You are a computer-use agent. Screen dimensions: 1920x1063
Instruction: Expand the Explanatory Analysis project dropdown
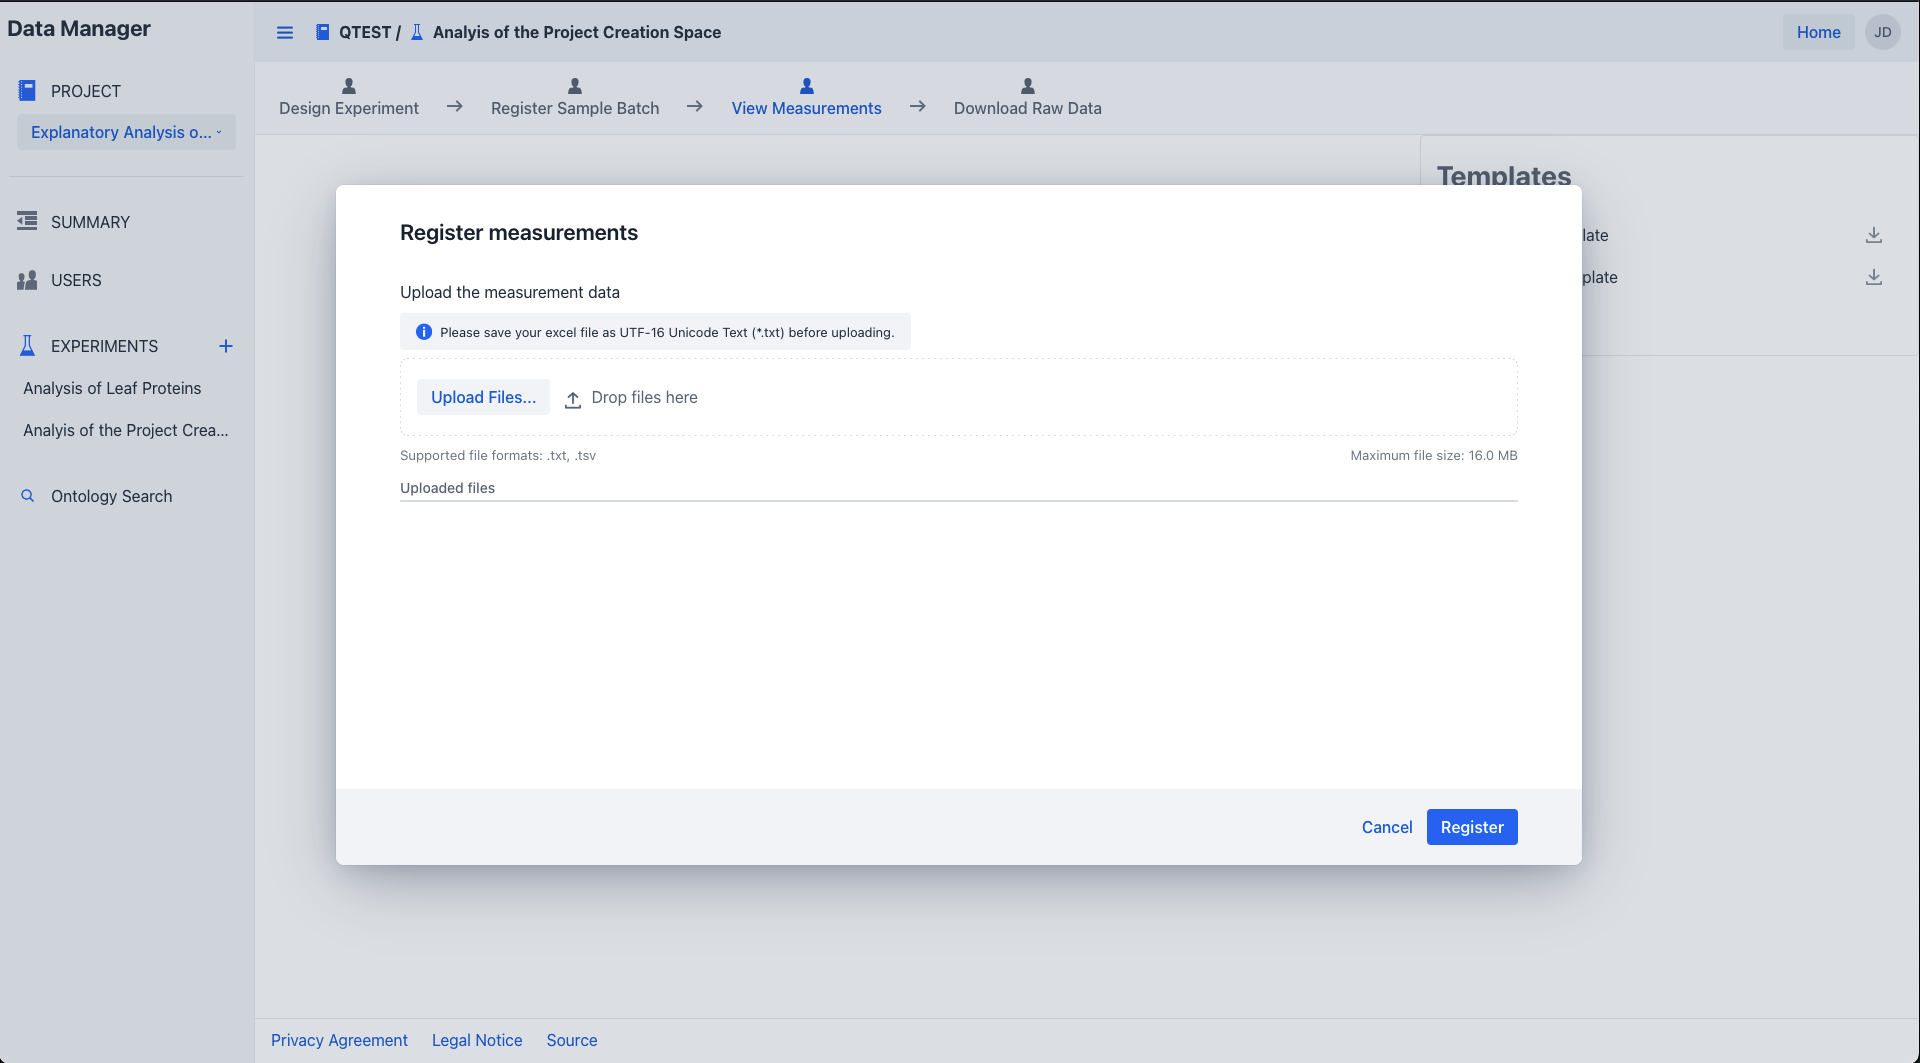[x=126, y=132]
